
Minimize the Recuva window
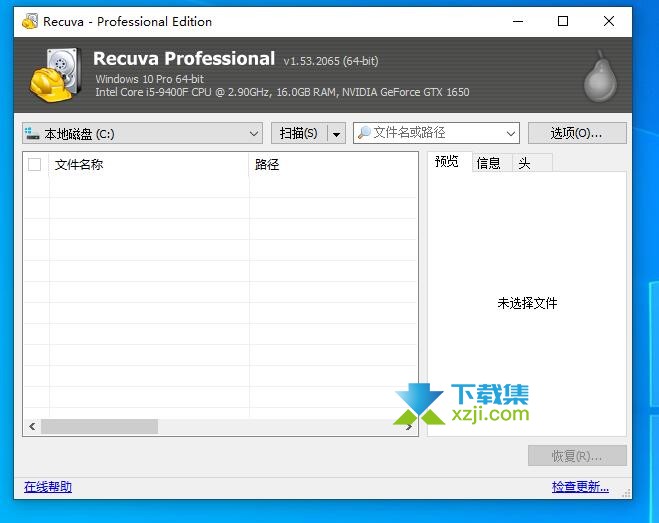pyautogui.click(x=518, y=21)
